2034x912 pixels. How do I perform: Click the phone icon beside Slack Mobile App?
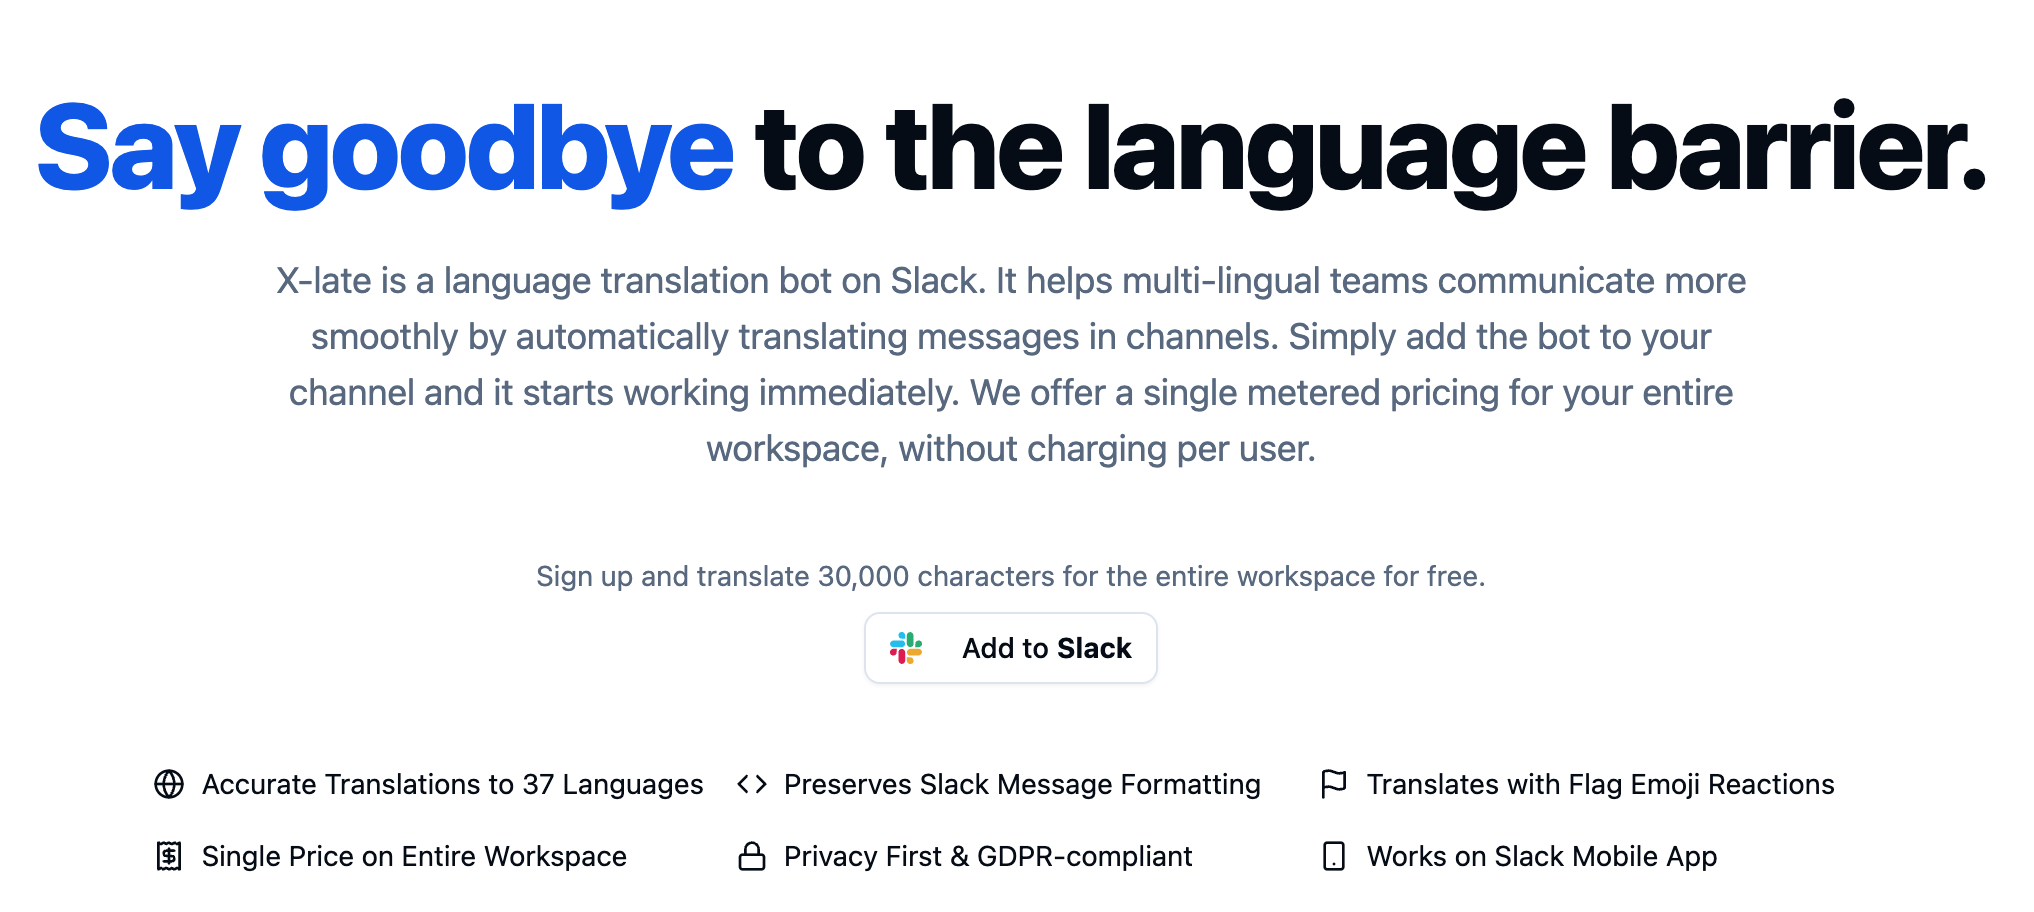click(1334, 856)
